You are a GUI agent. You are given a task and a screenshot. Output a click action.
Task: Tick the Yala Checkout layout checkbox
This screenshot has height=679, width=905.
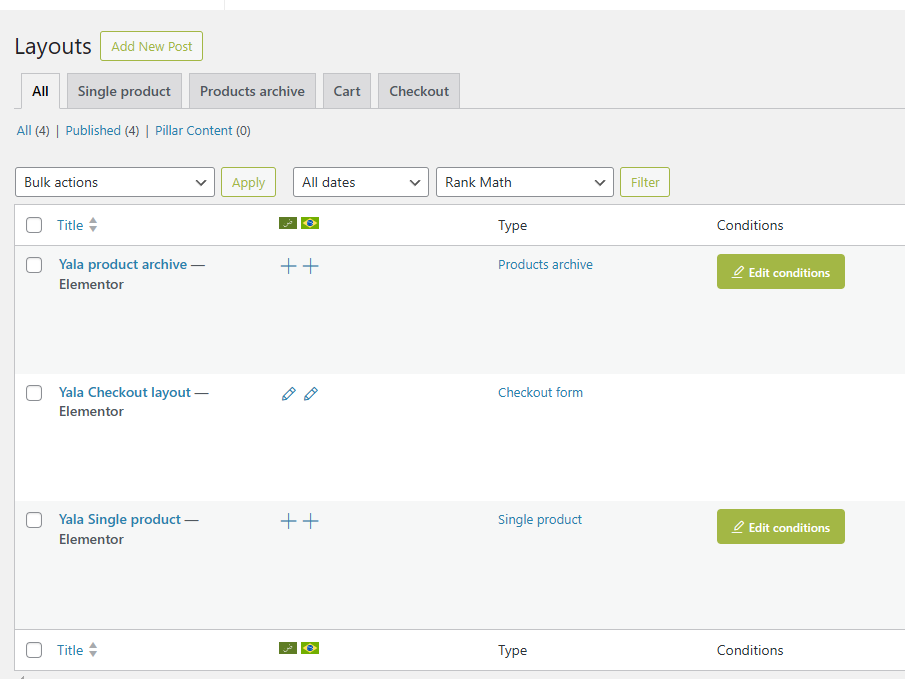tap(34, 393)
